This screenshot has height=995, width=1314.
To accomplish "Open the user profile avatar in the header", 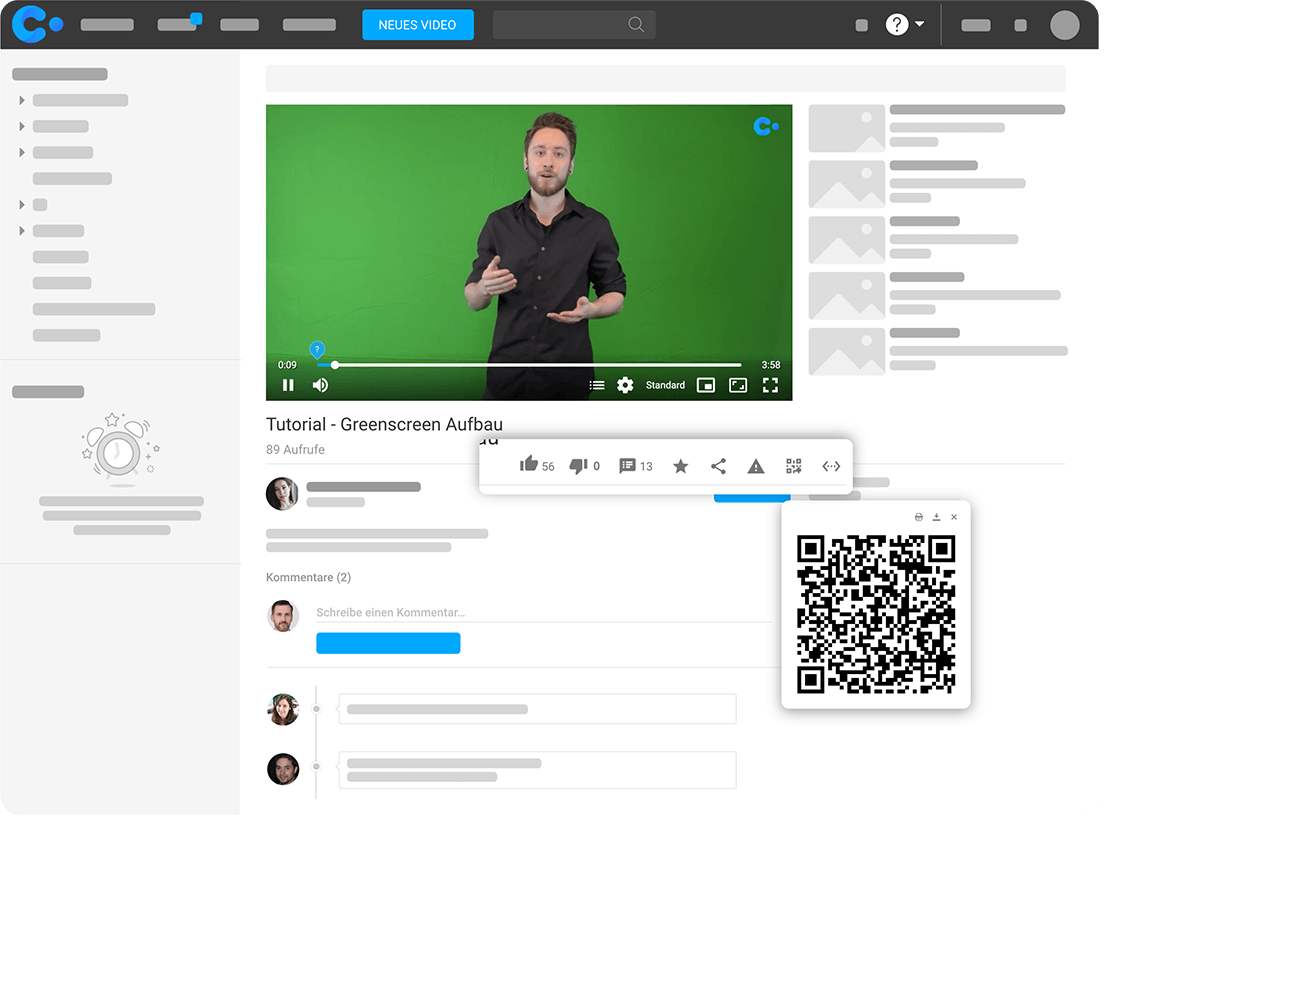I will 1064,25.
